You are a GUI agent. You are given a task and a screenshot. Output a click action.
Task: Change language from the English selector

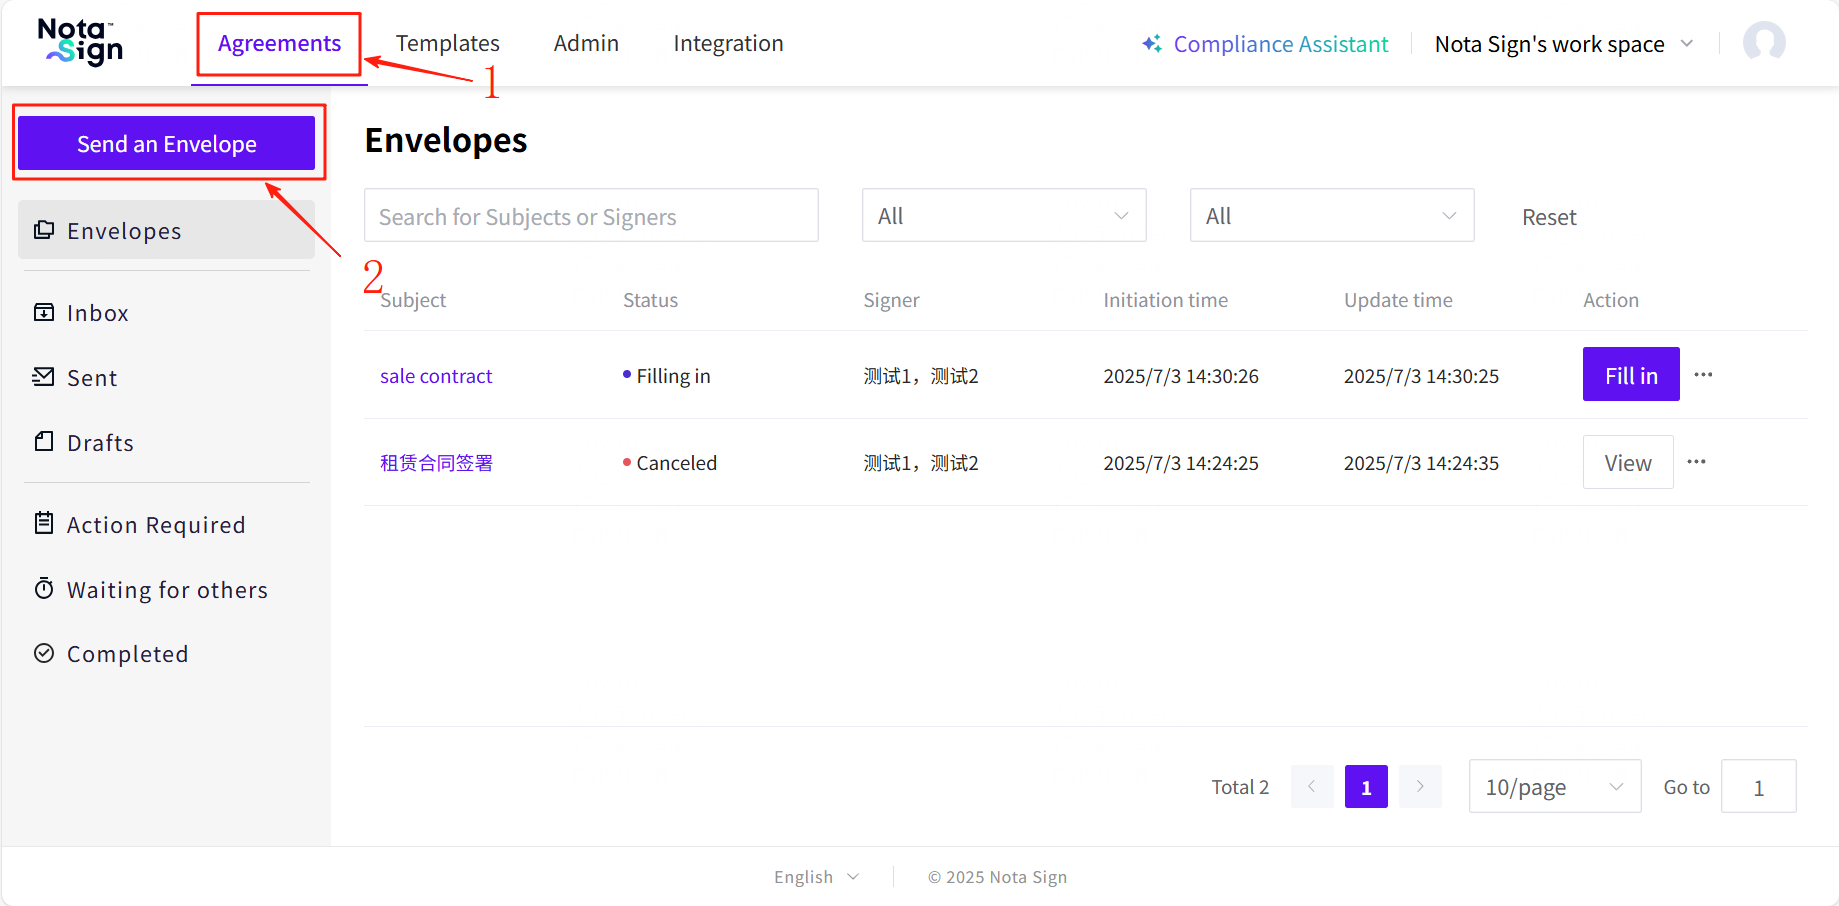pos(816,877)
